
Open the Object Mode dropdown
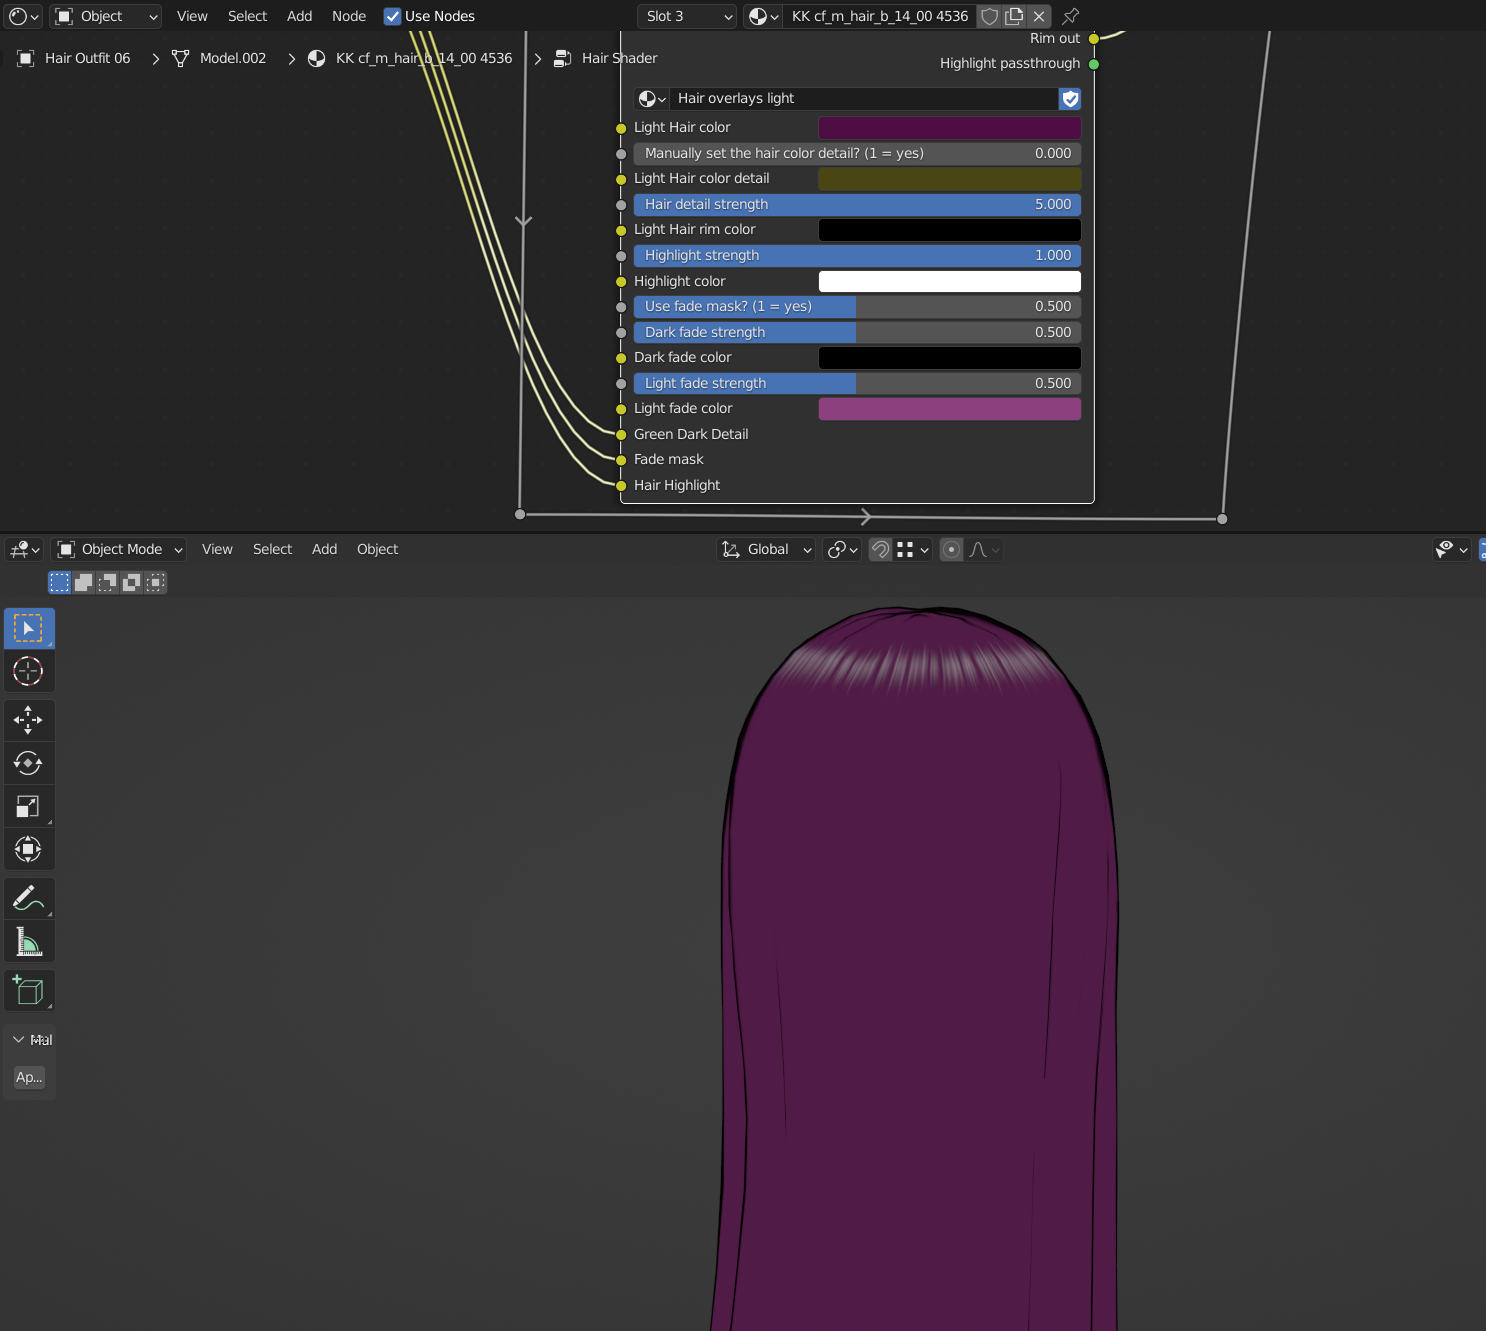click(118, 549)
